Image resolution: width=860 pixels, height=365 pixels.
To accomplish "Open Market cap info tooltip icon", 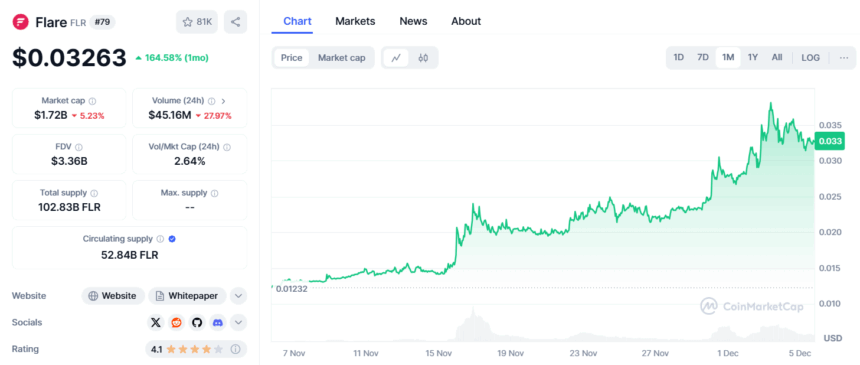I will (92, 101).
